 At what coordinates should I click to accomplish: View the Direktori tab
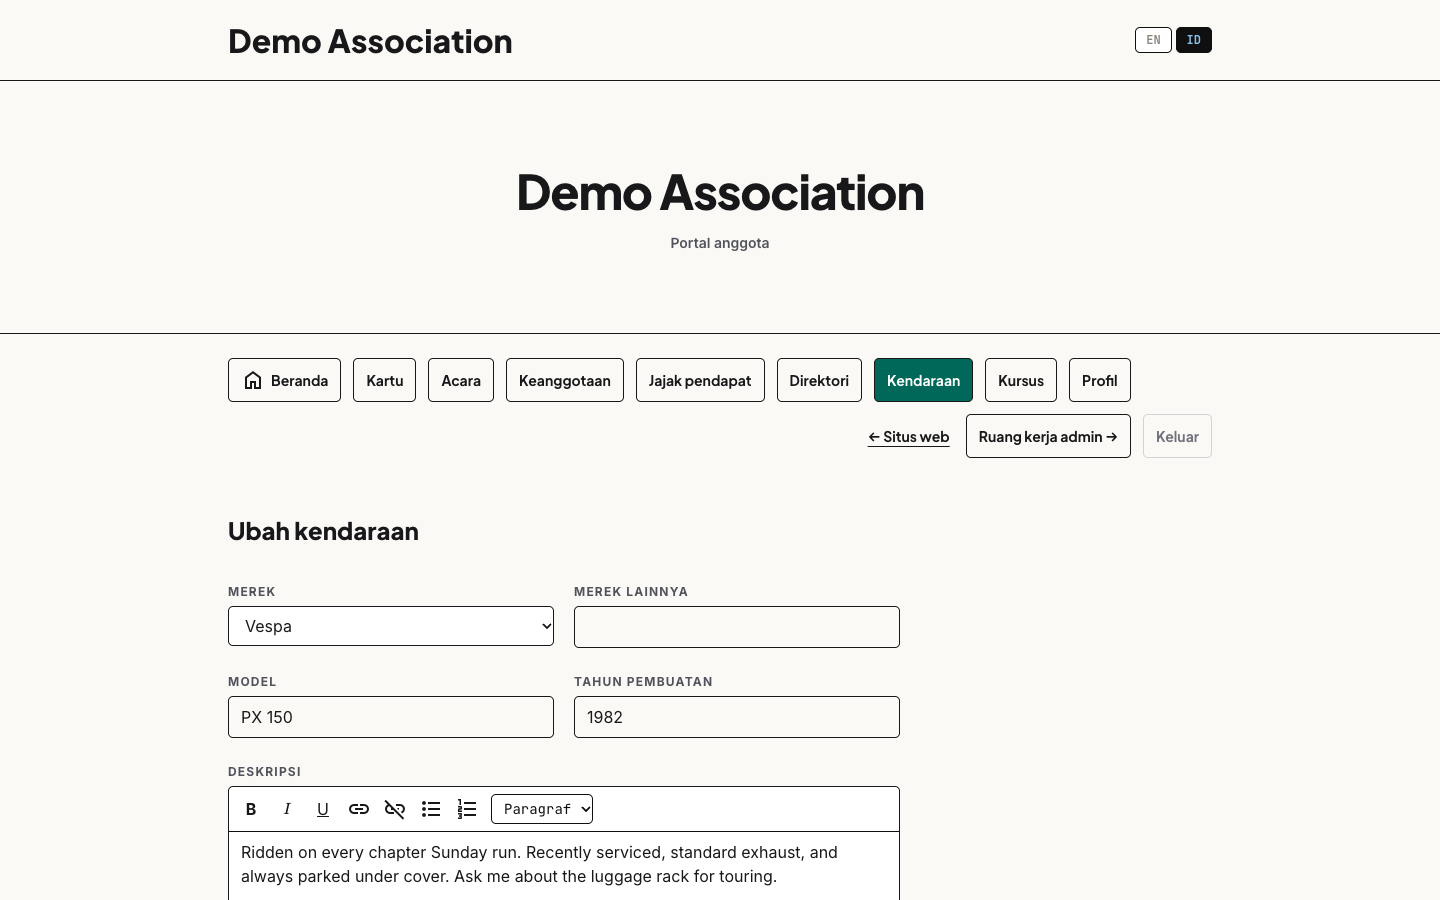click(819, 380)
